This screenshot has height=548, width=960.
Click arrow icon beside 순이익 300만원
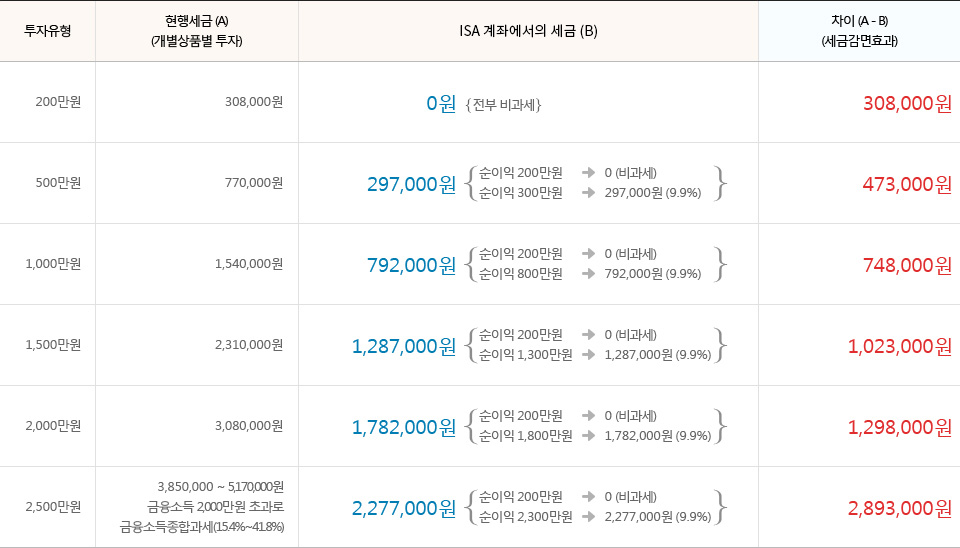[x=588, y=193]
